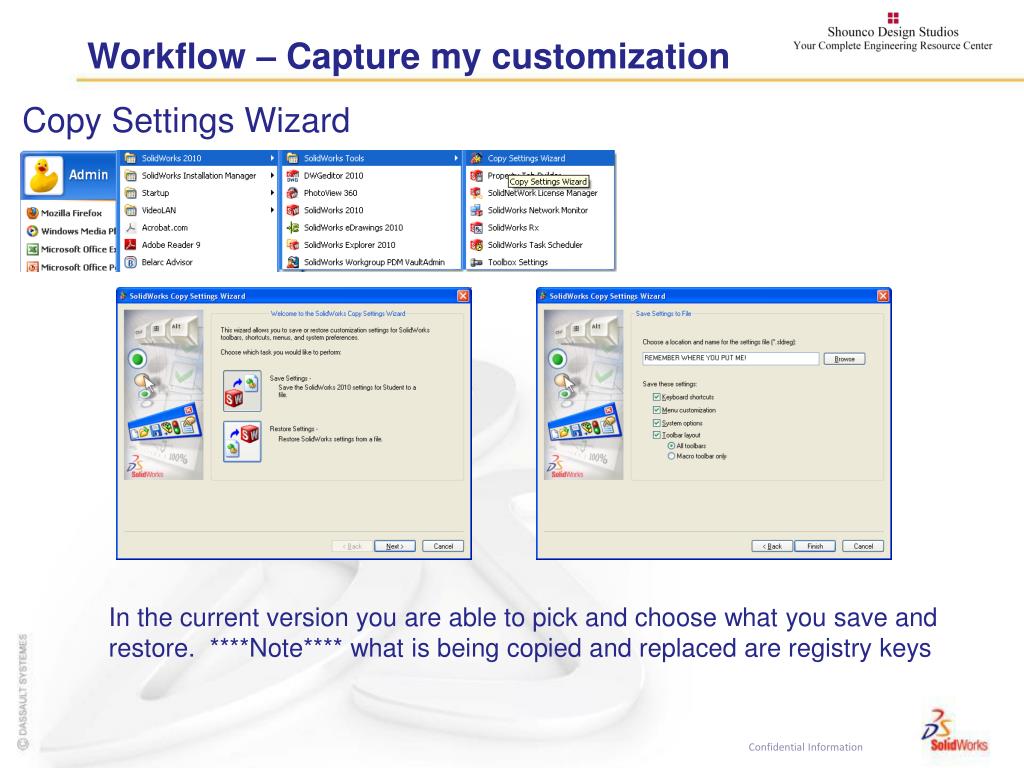Expand SolidWorks 2010 submenu arrow
This screenshot has height=768, width=1024.
272,158
